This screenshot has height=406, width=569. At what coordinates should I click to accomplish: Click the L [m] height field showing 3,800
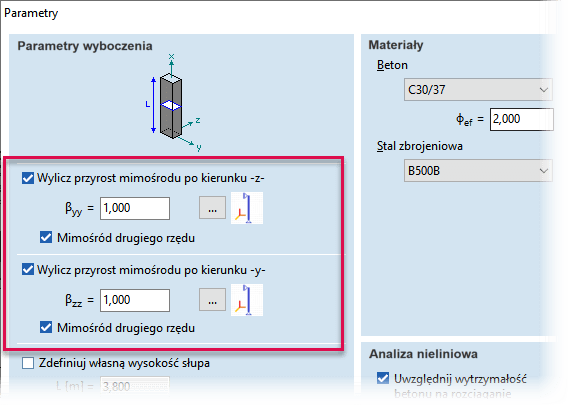(x=135, y=386)
